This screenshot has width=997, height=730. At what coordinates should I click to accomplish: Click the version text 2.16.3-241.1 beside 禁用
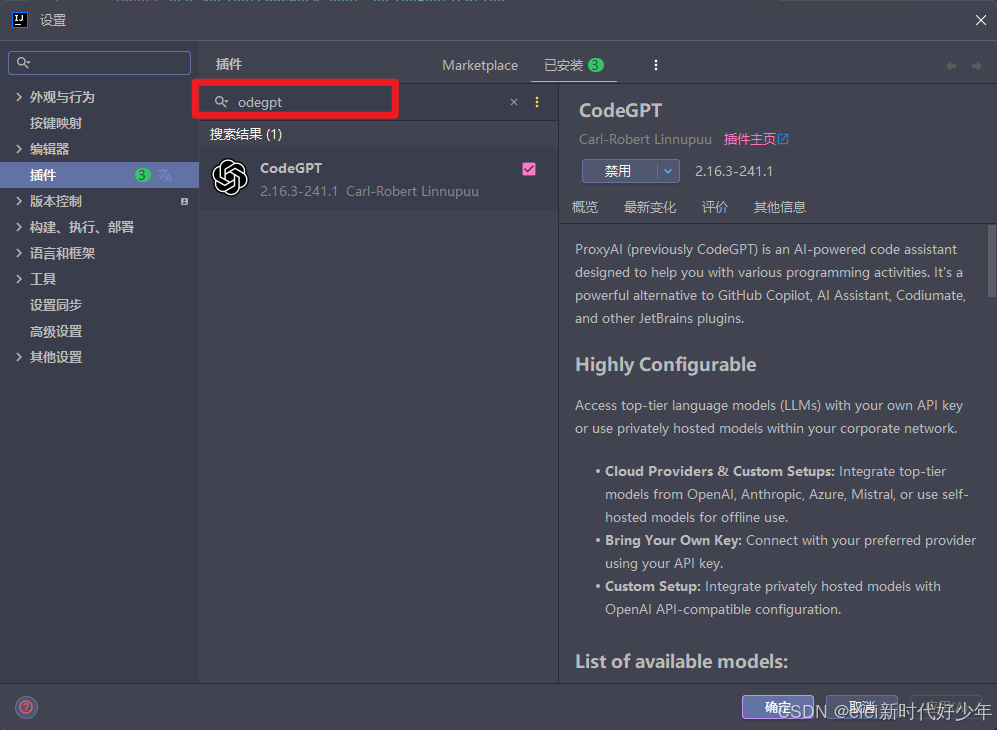[x=734, y=171]
